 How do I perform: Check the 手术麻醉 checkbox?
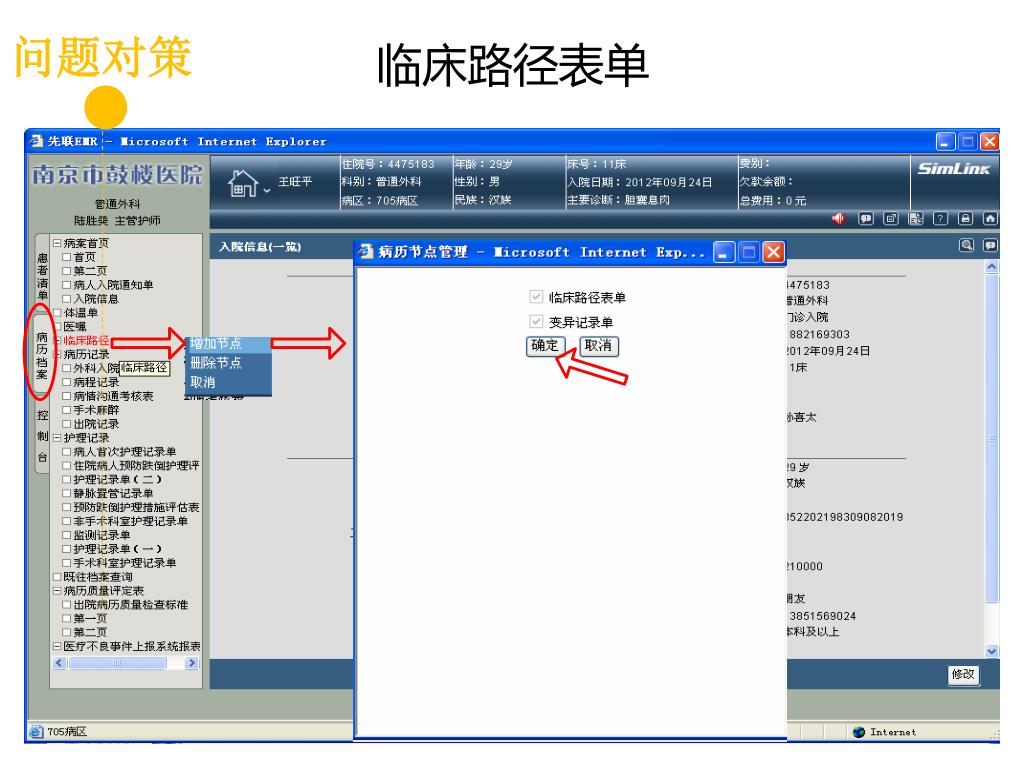66,409
